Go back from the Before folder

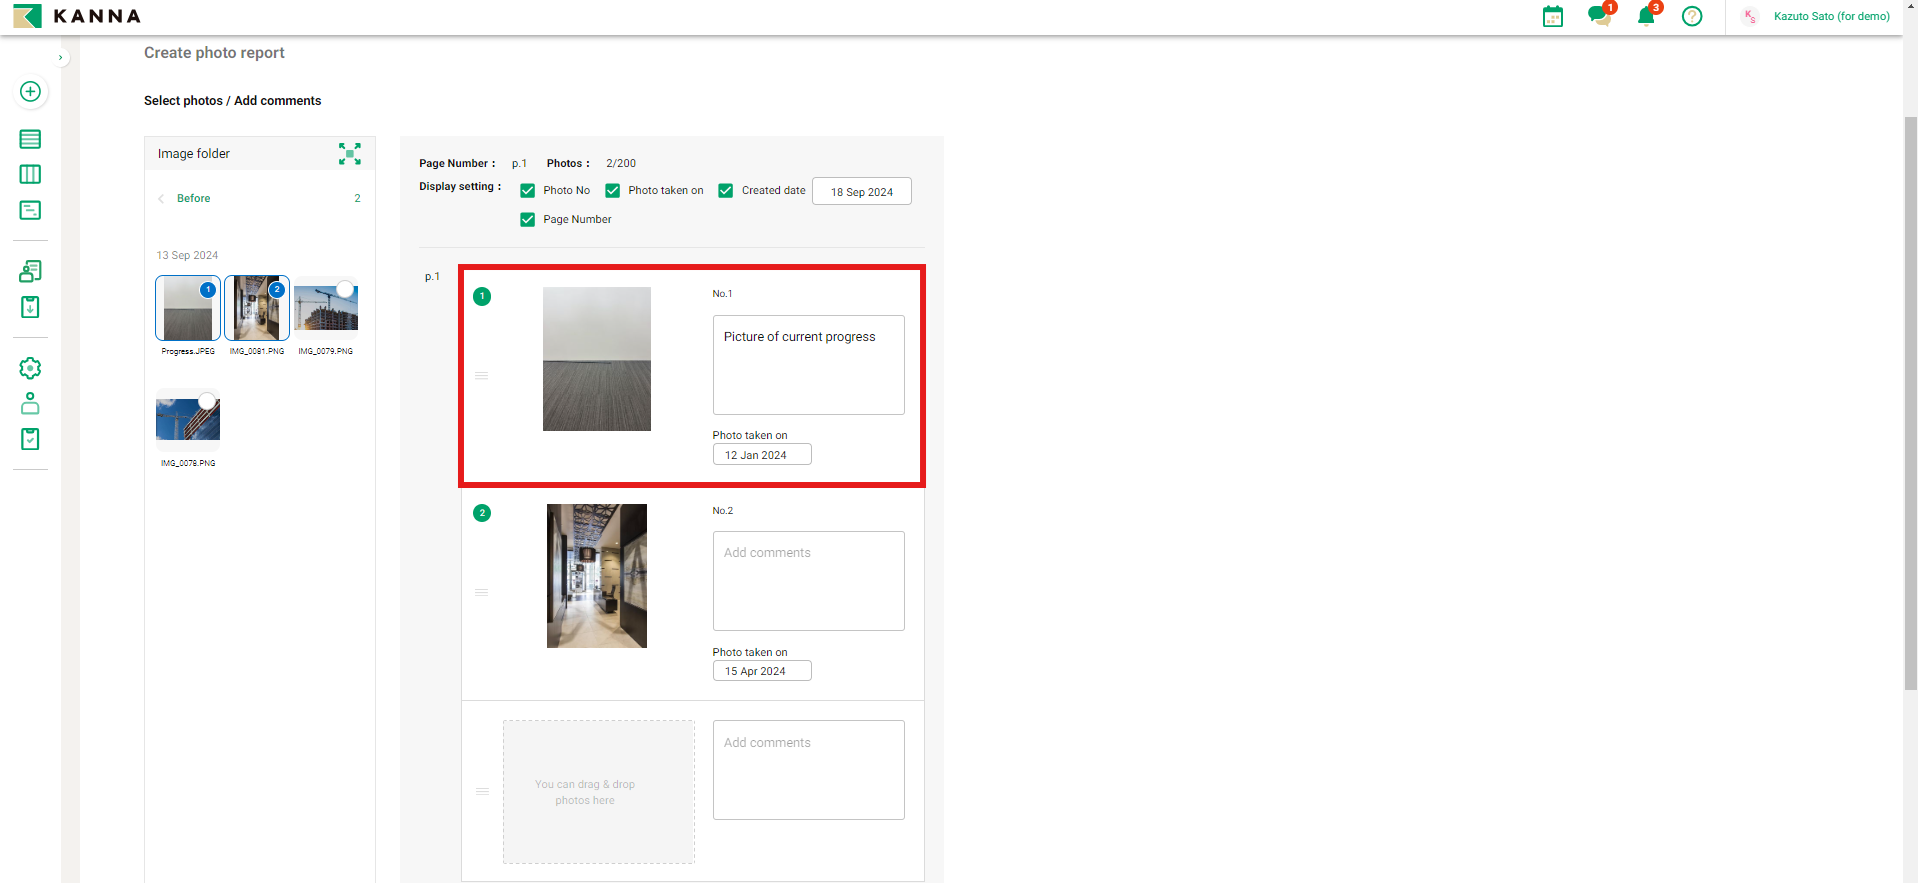click(162, 199)
